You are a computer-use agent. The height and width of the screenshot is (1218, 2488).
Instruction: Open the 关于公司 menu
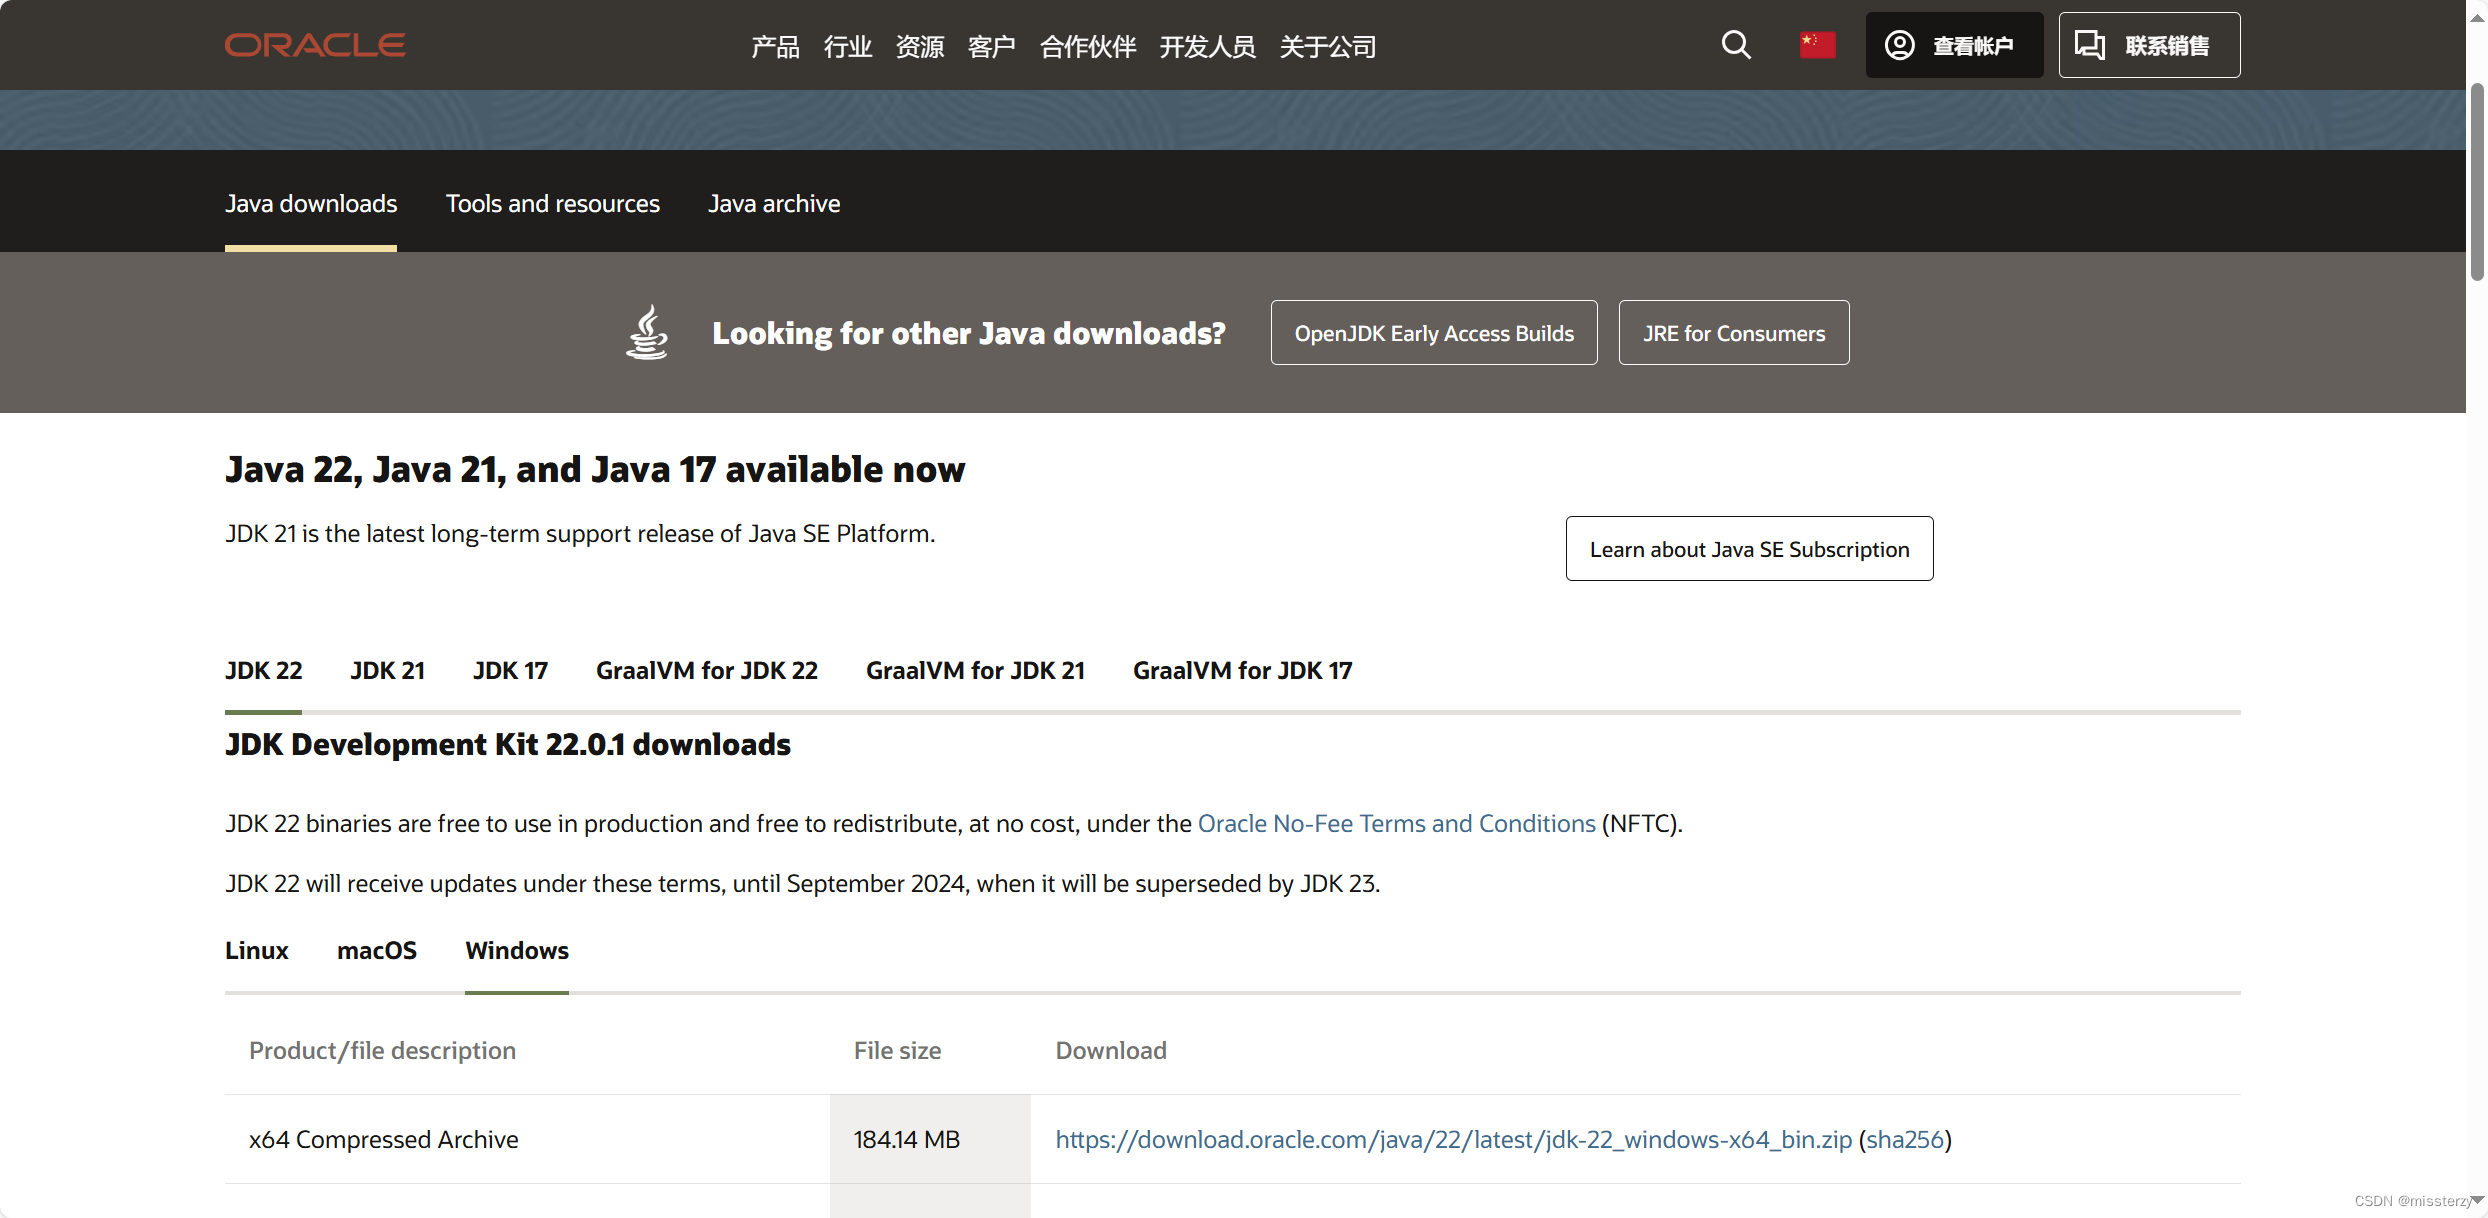pos(1327,46)
